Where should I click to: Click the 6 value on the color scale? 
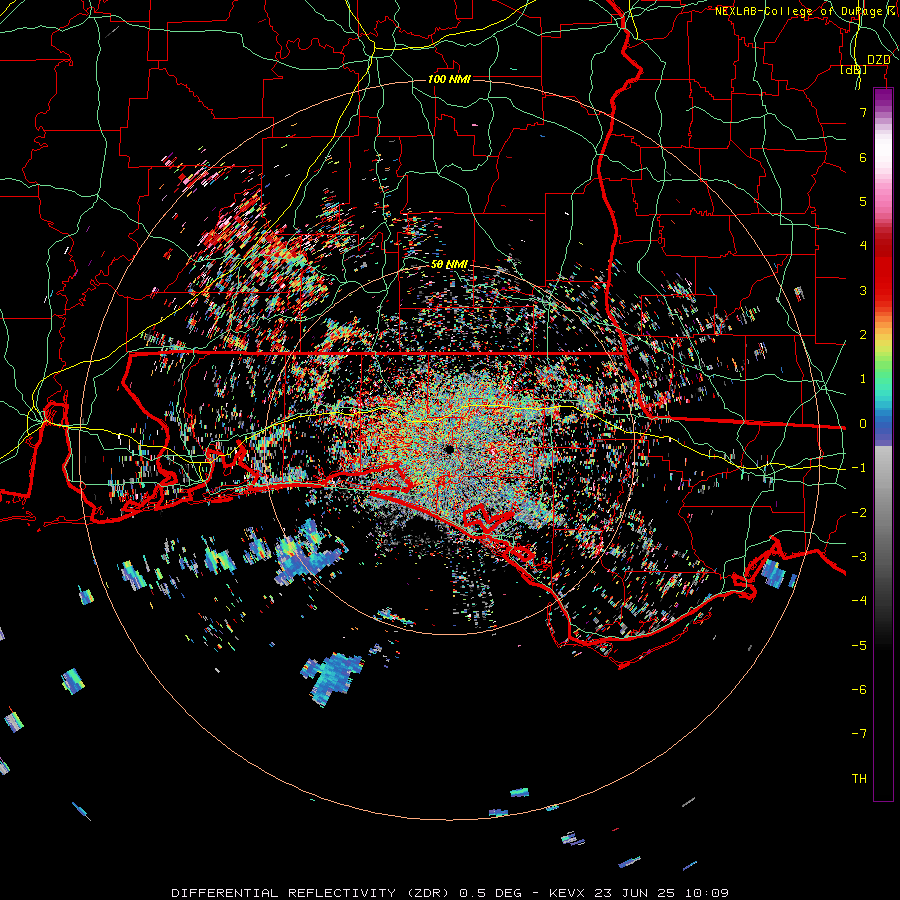tap(863, 157)
